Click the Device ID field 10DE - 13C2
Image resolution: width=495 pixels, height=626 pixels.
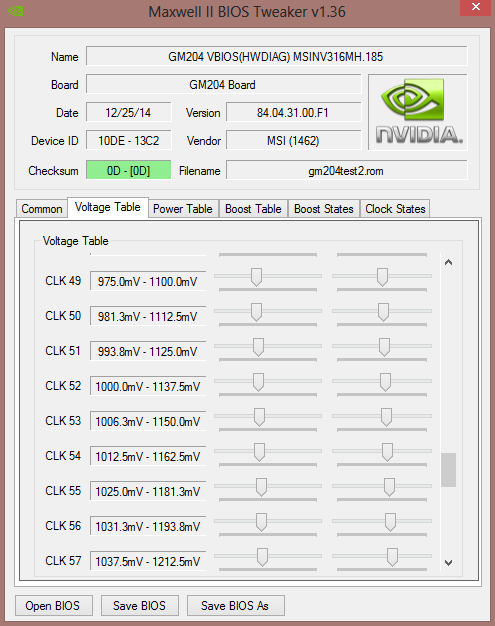click(128, 141)
